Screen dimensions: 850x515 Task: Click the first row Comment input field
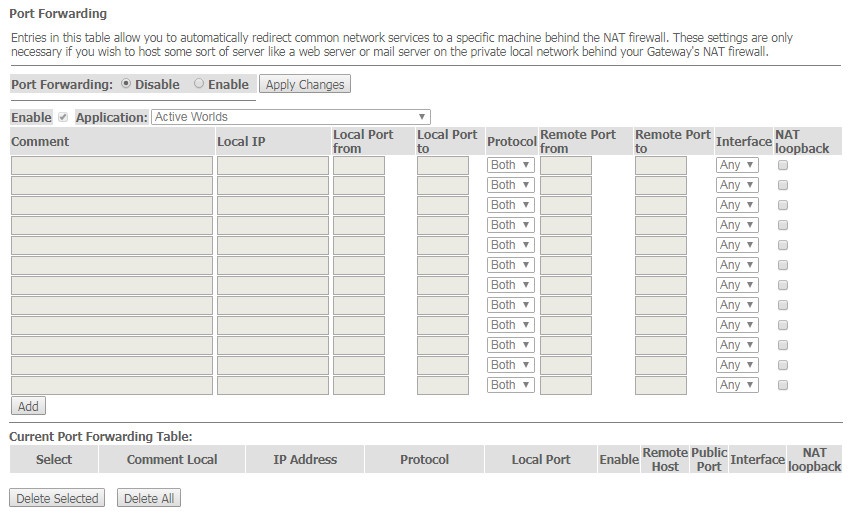pyautogui.click(x=112, y=165)
